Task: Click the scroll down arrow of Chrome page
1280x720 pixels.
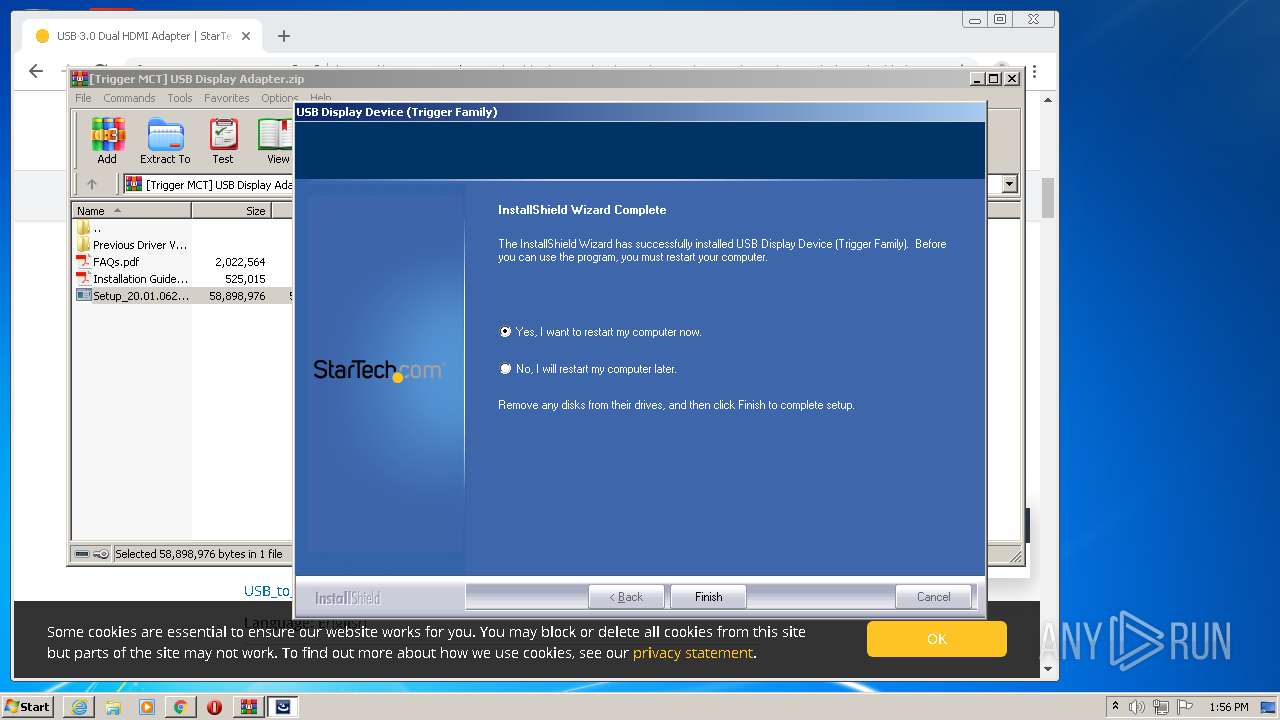Action: pyautogui.click(x=1048, y=669)
